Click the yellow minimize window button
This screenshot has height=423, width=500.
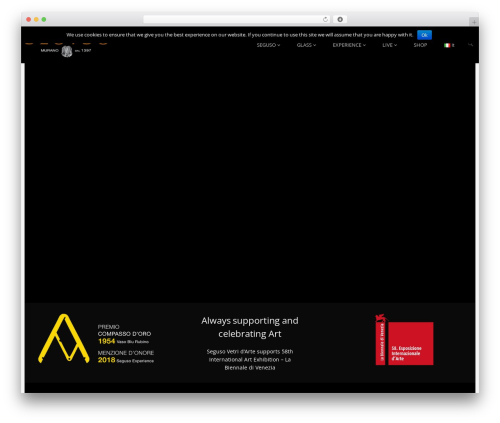tap(36, 19)
